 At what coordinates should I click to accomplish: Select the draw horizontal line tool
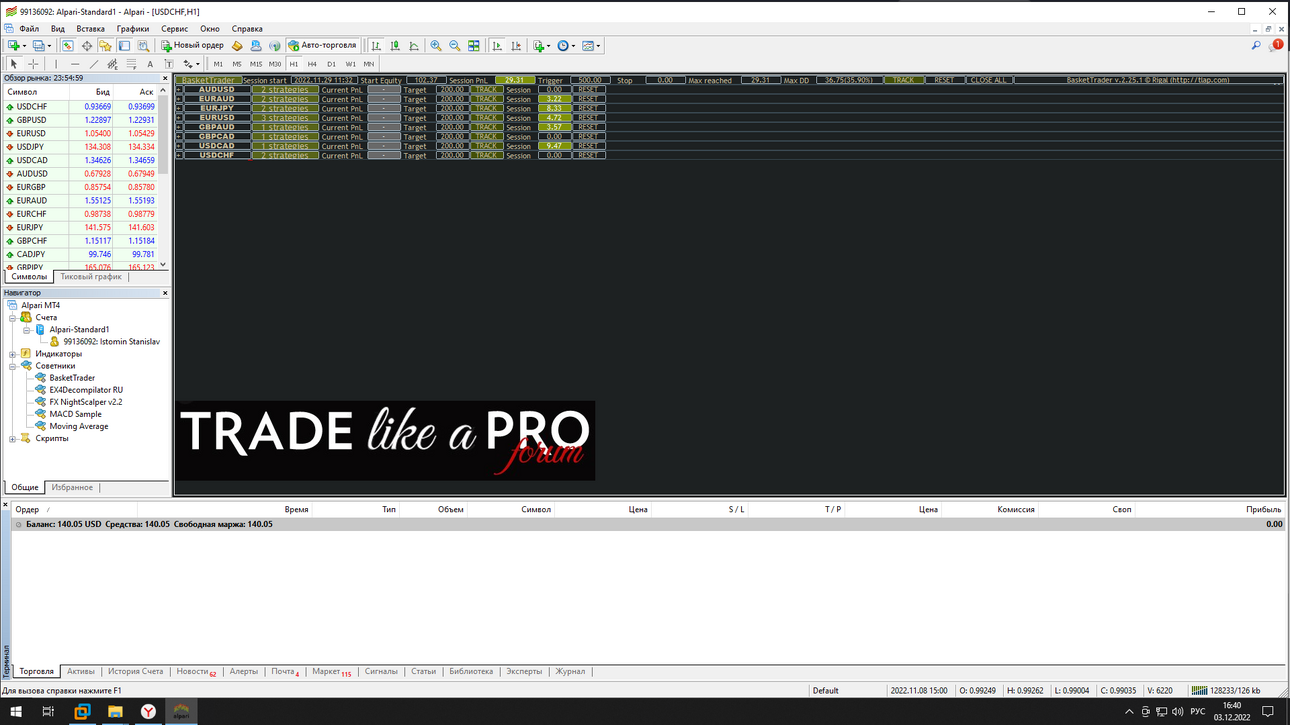point(75,64)
